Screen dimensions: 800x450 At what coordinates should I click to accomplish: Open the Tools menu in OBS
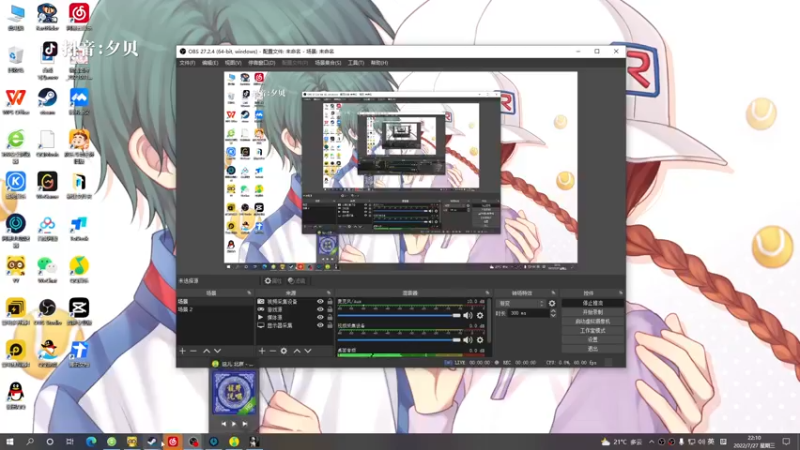coord(356,63)
